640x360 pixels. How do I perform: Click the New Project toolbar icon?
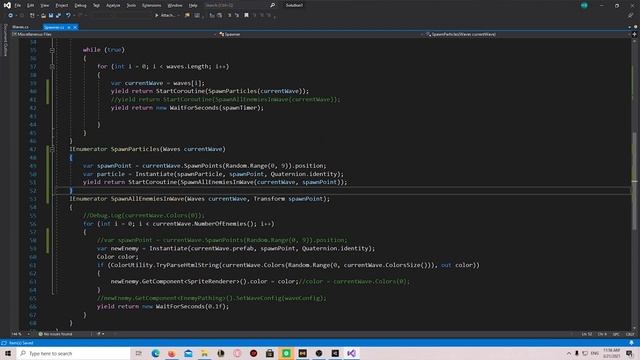tap(32, 15)
